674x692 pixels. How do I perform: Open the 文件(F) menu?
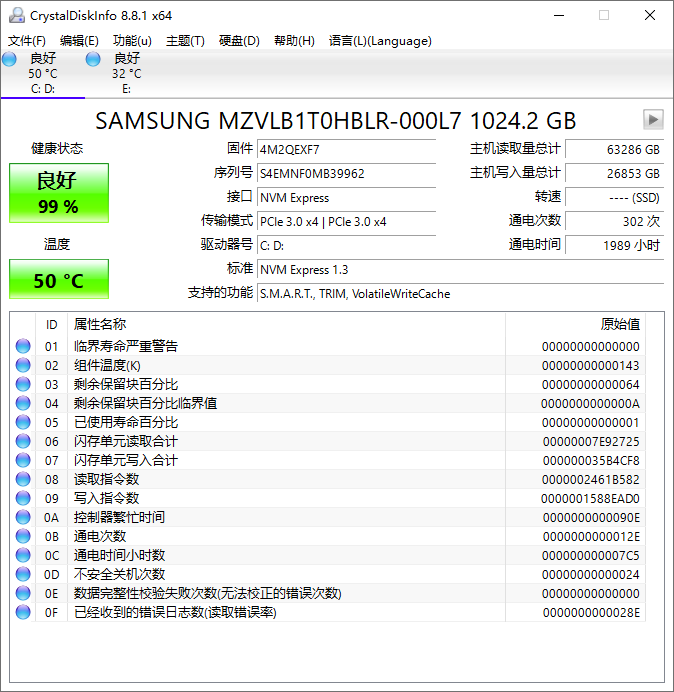tap(27, 41)
